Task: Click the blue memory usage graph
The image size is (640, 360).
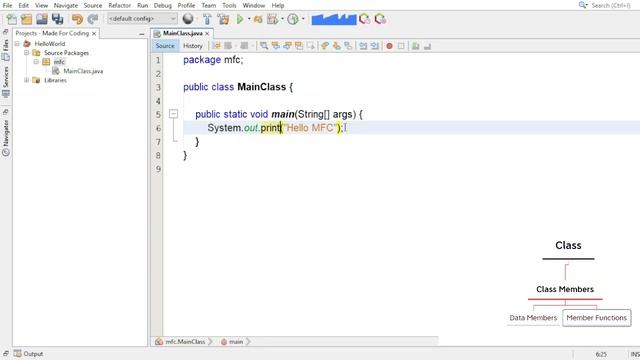Action: coord(334,19)
